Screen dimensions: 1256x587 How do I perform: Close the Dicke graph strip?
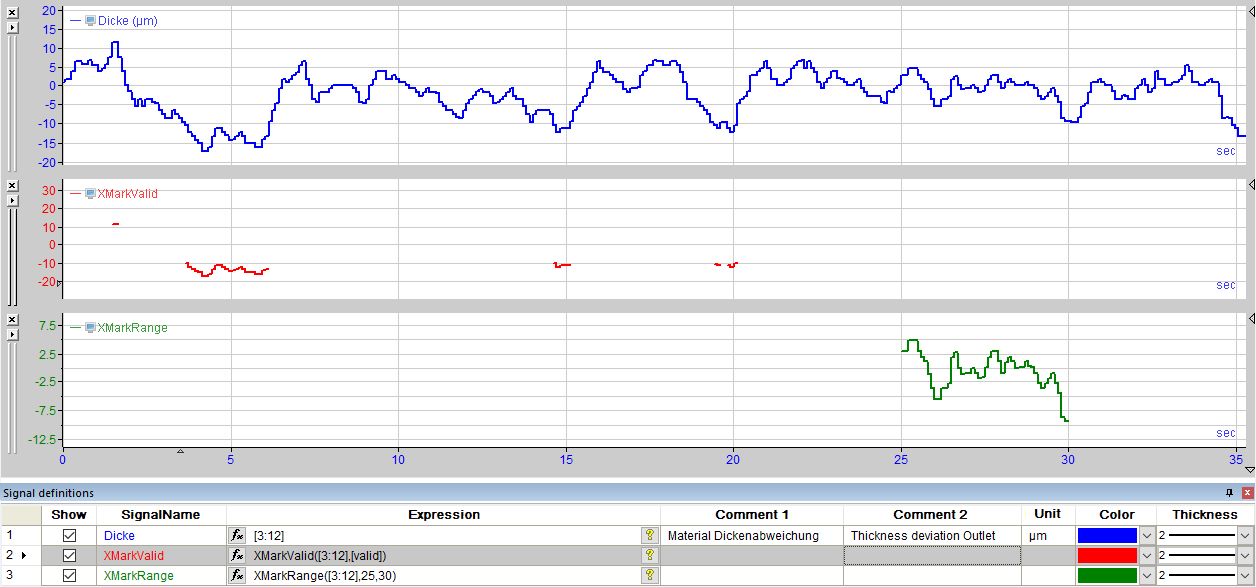pyautogui.click(x=12, y=14)
